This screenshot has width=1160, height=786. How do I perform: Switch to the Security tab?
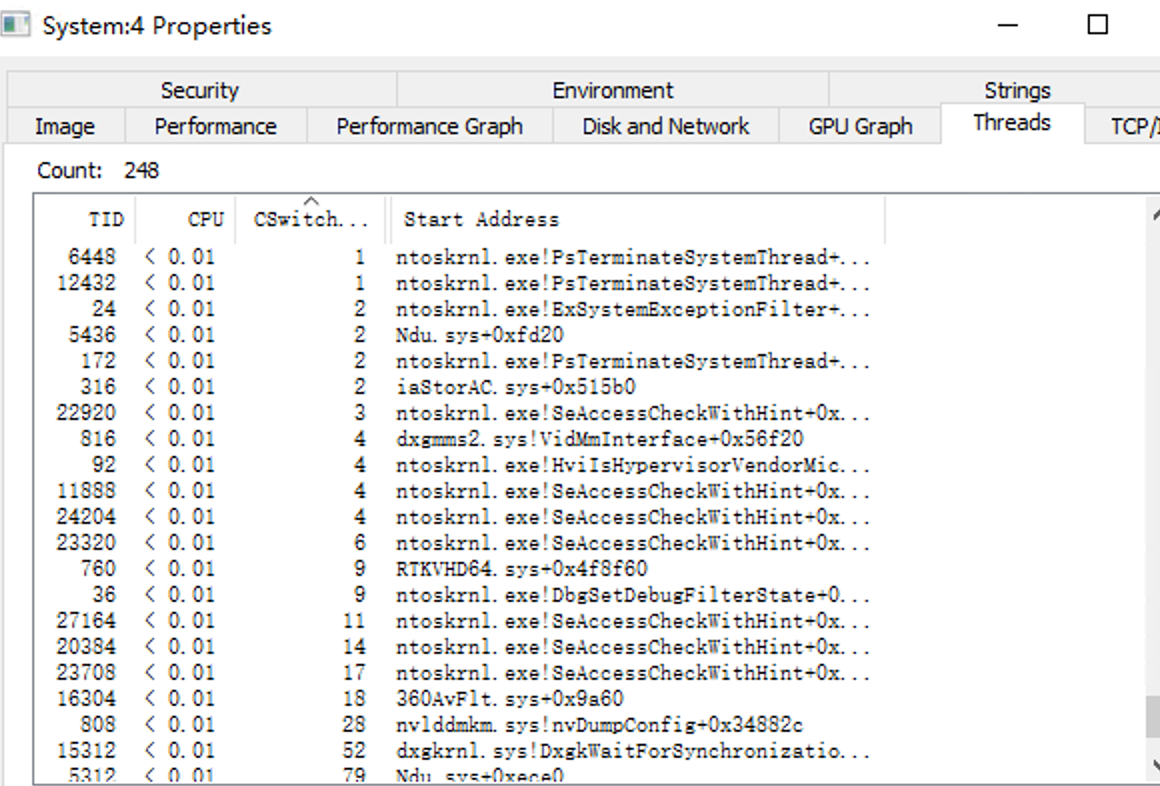200,90
